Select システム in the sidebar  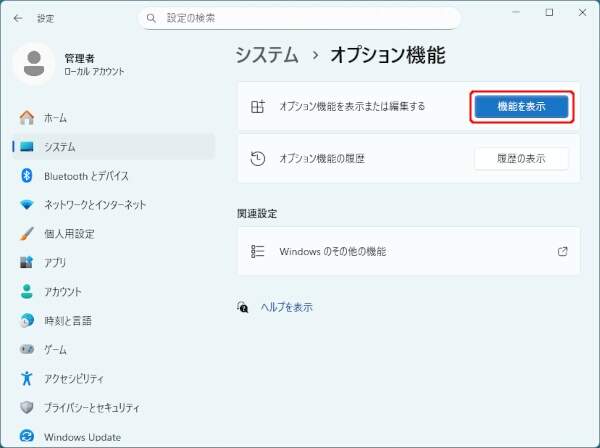point(114,147)
